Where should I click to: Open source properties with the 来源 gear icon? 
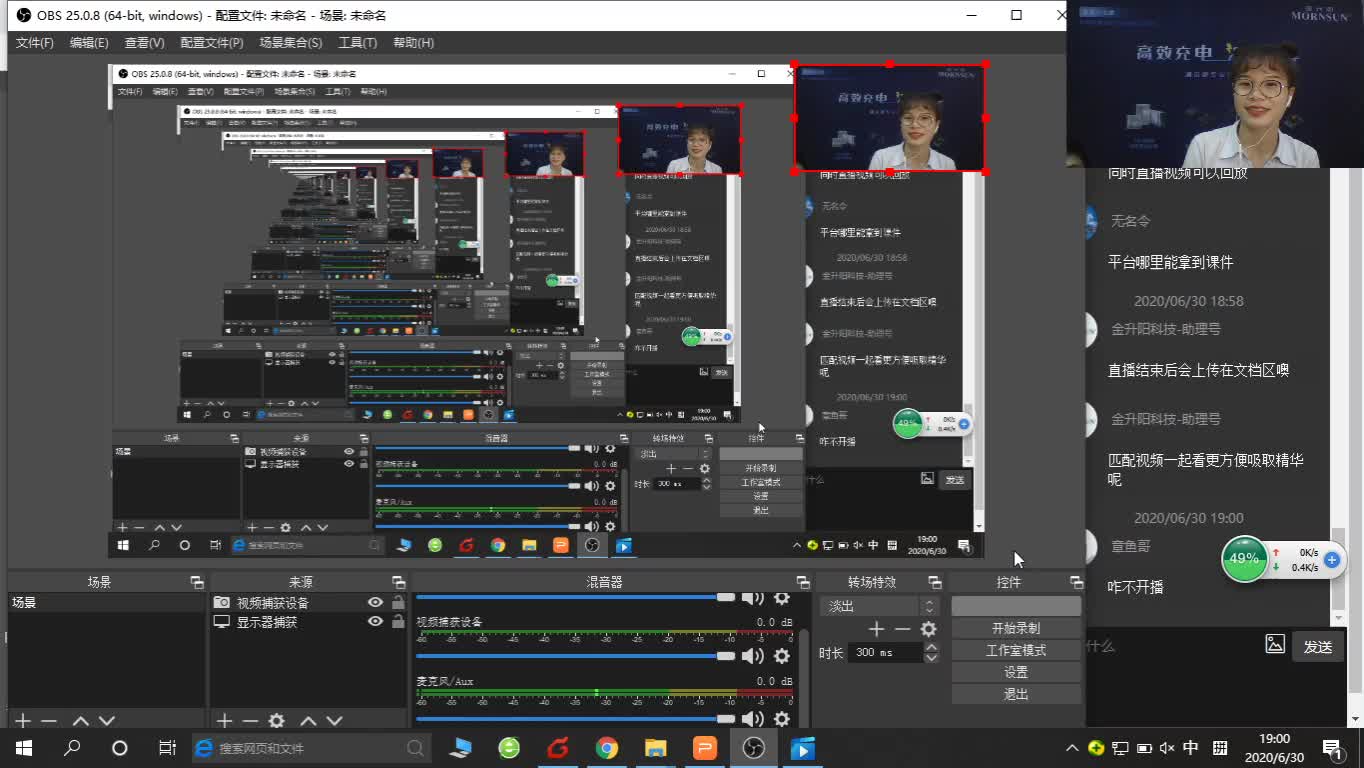276,720
